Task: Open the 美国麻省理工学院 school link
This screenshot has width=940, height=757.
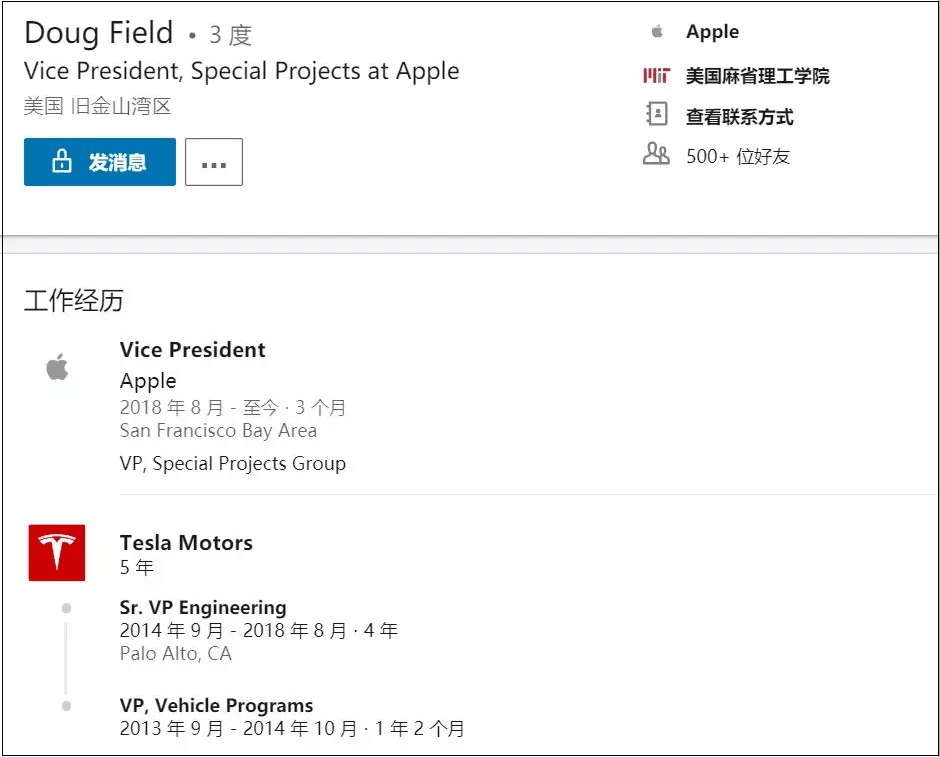Action: point(757,76)
